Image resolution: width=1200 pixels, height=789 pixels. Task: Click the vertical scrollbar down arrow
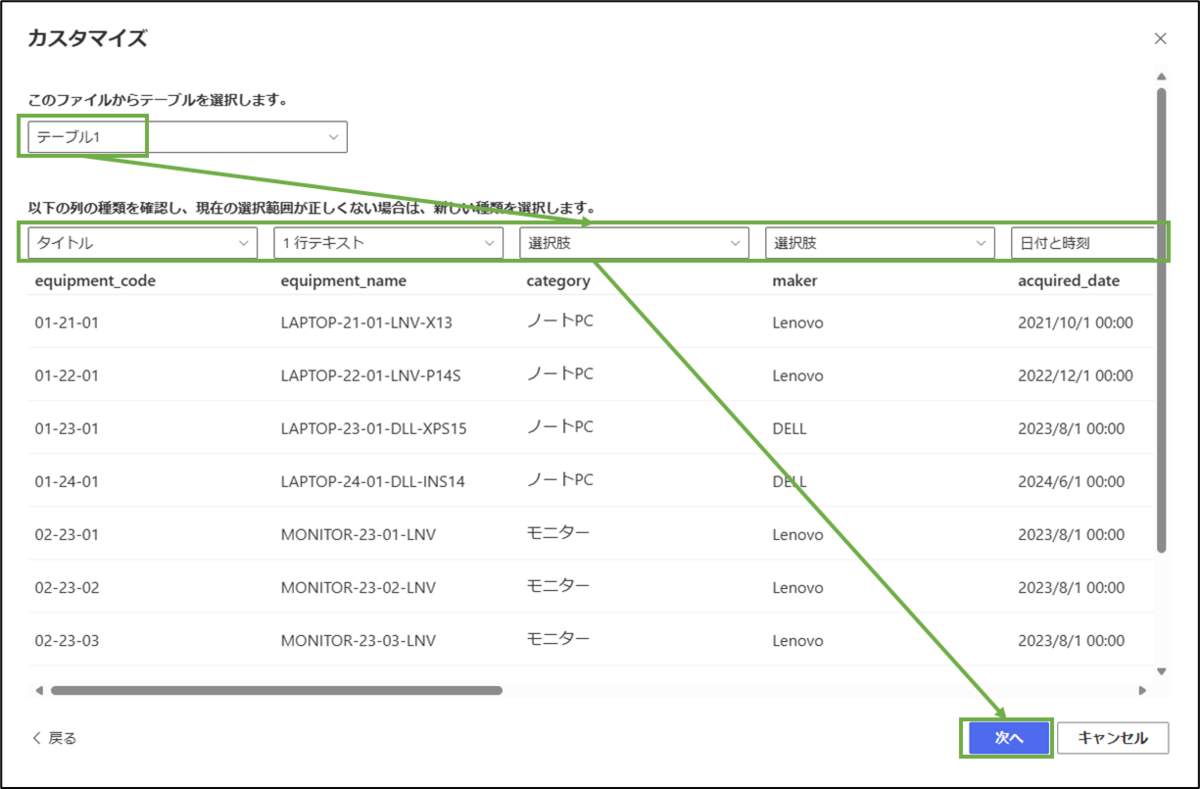1161,672
